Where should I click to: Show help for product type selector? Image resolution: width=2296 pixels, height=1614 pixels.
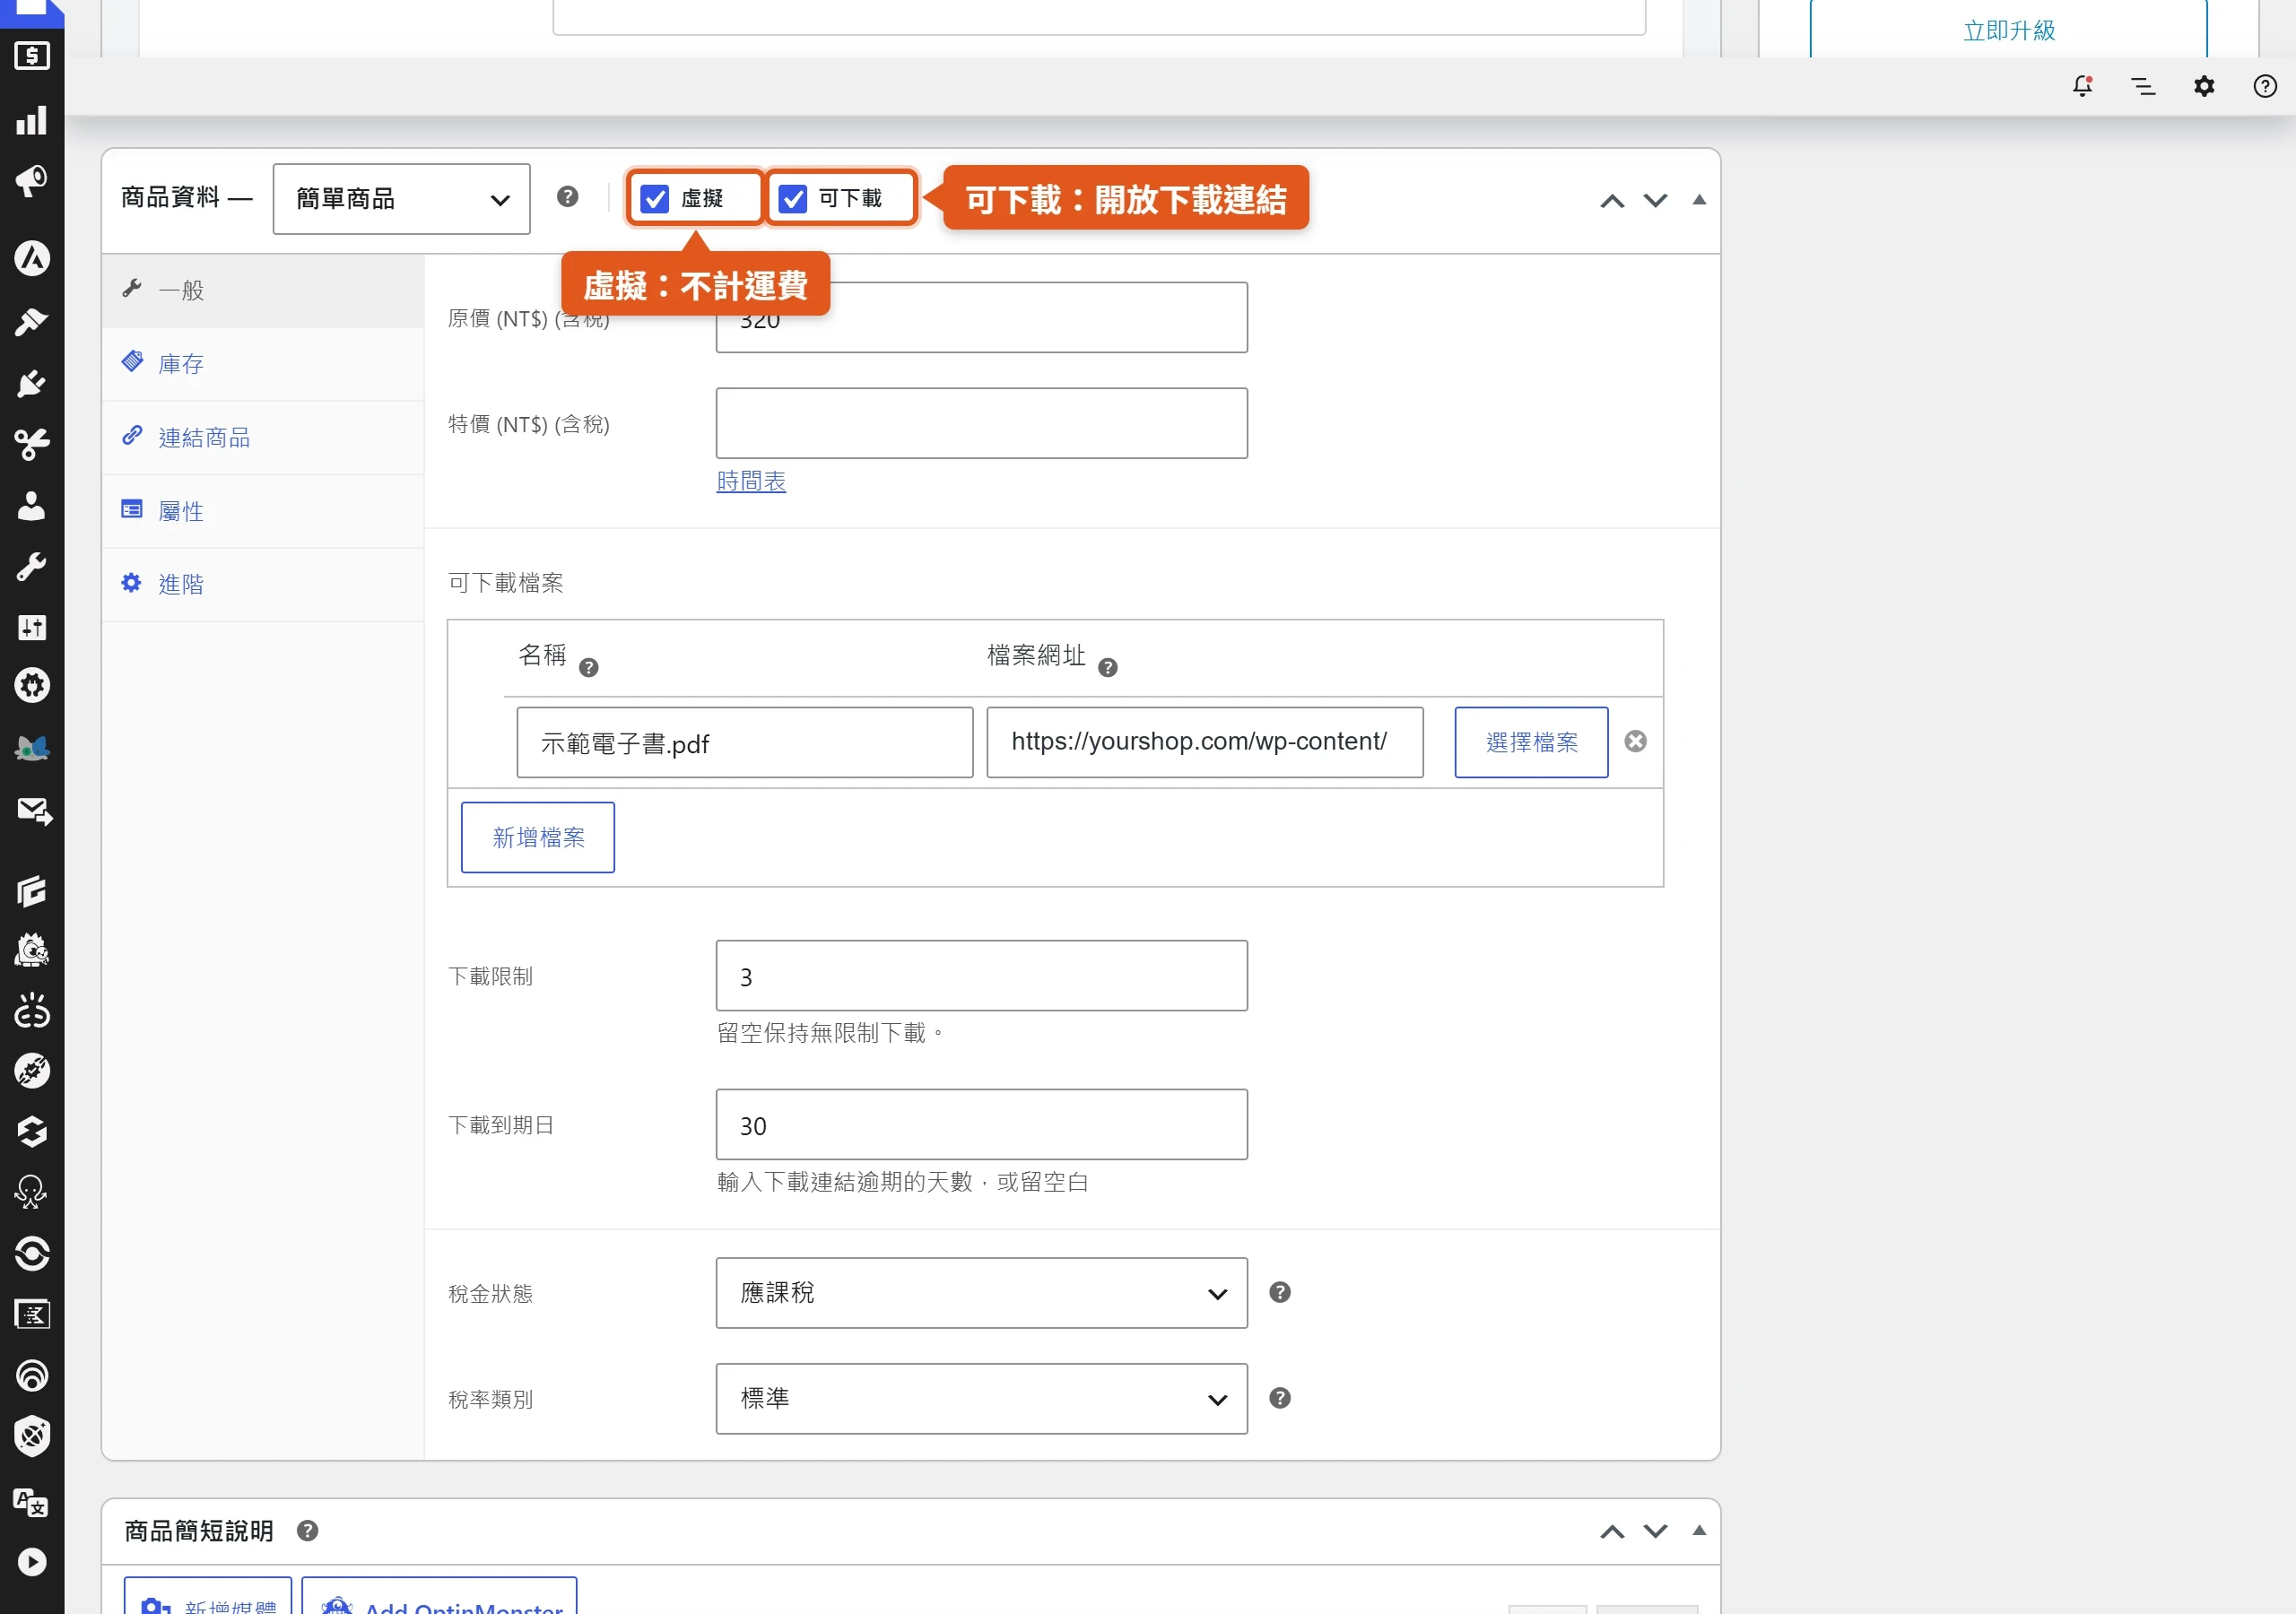568,196
